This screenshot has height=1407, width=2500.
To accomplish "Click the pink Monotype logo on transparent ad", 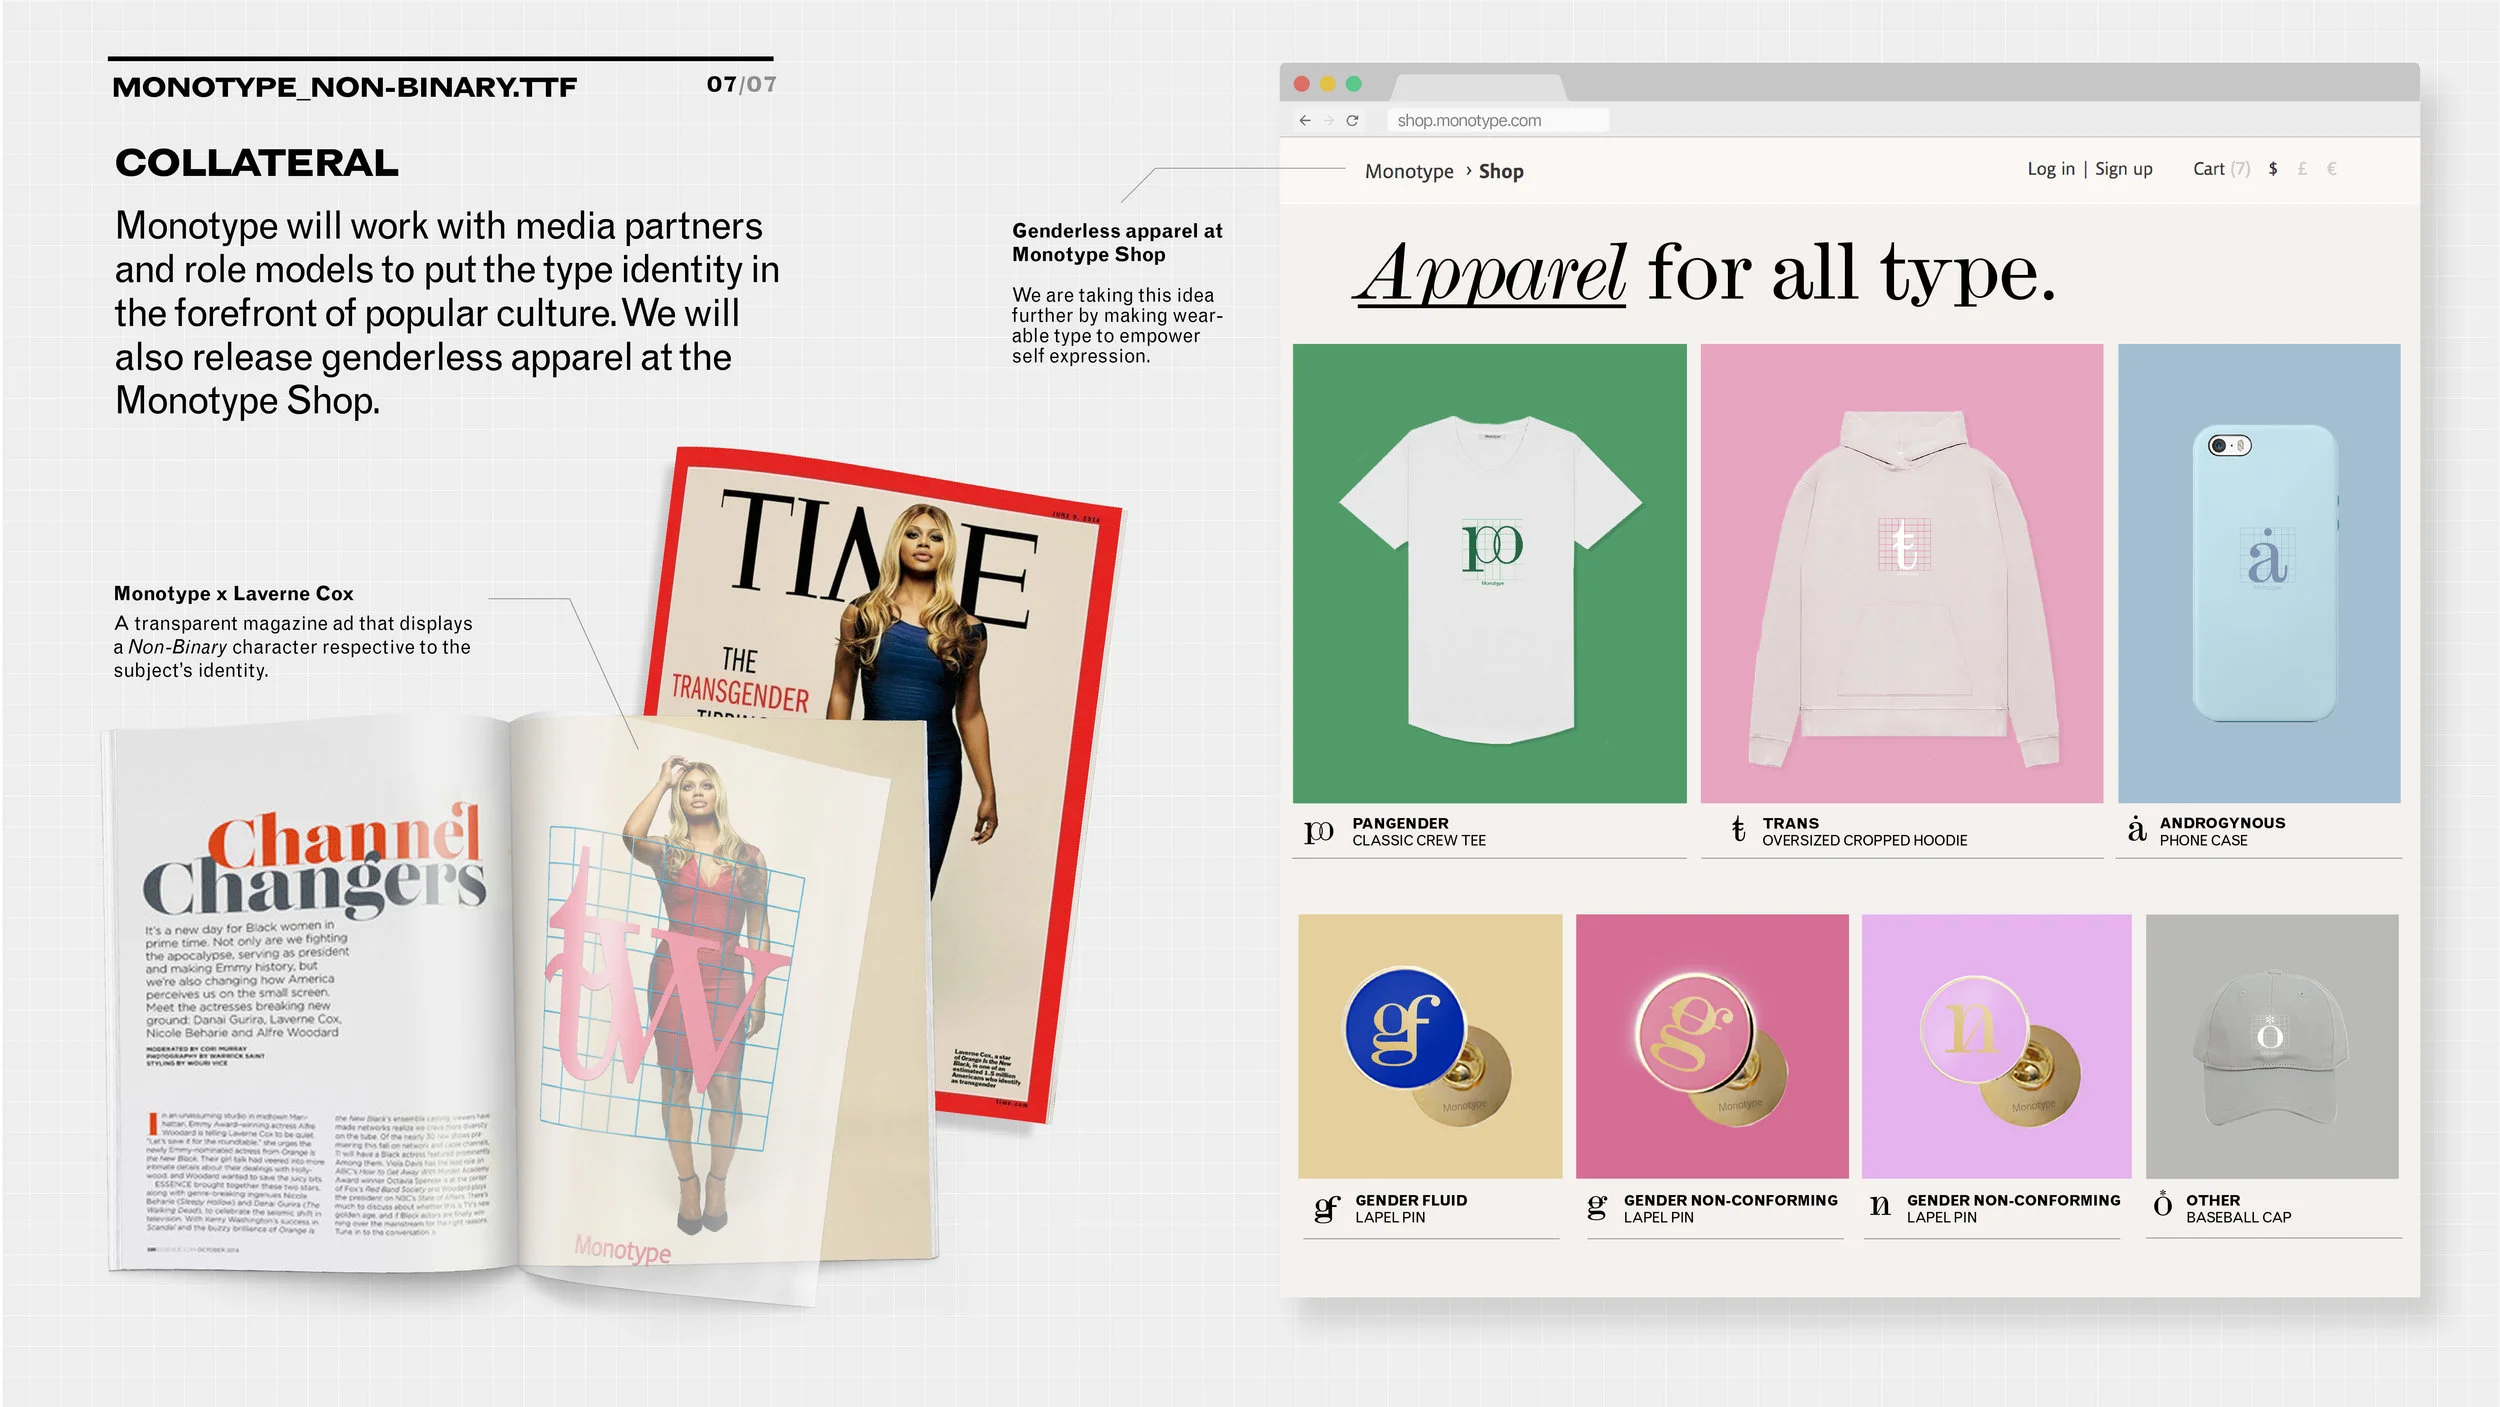I will point(622,1249).
